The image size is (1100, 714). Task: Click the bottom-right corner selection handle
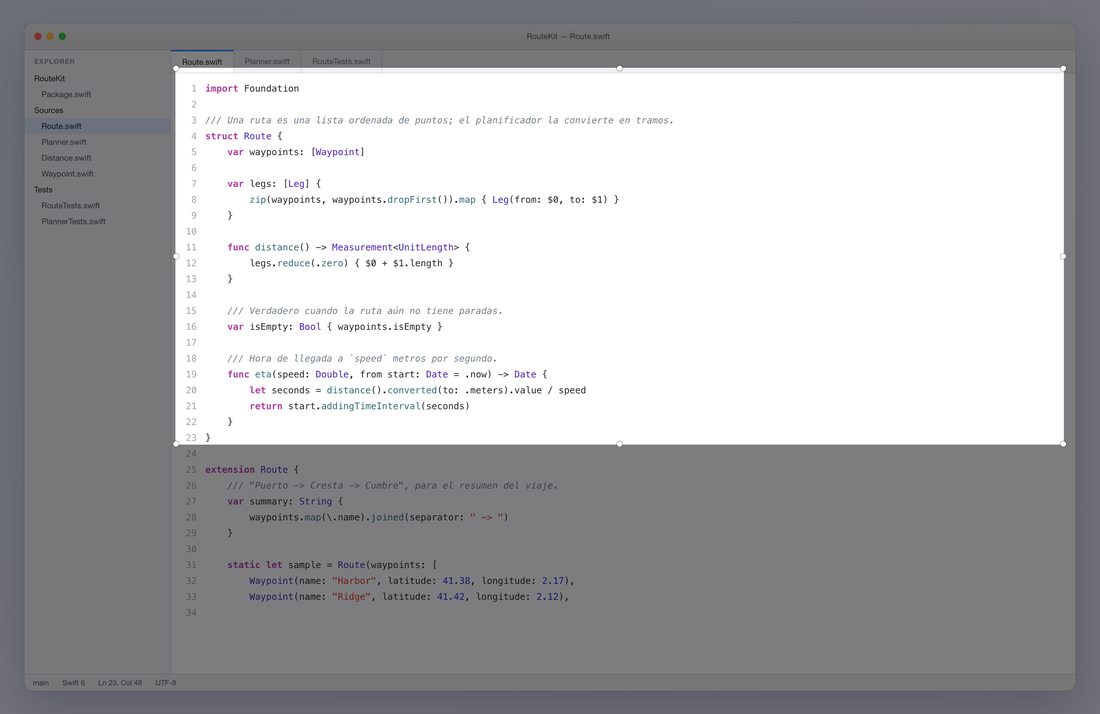1064,444
